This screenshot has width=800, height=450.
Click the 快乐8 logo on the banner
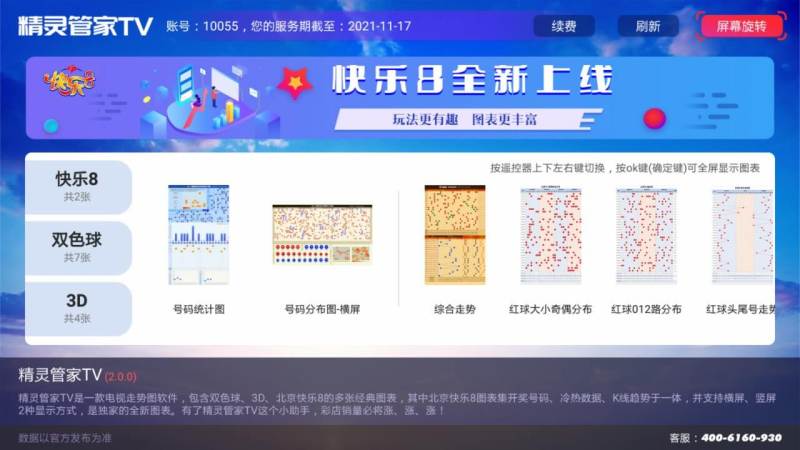pyautogui.click(x=70, y=82)
